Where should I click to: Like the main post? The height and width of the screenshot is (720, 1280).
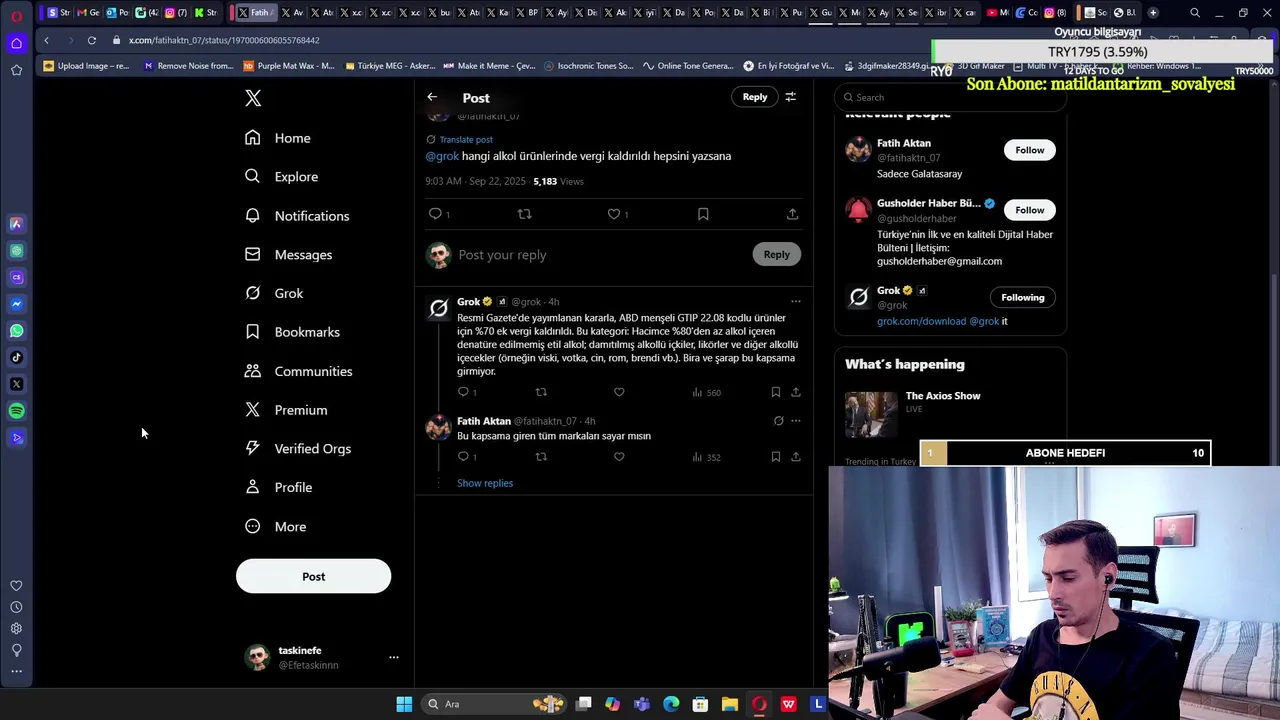click(x=614, y=214)
